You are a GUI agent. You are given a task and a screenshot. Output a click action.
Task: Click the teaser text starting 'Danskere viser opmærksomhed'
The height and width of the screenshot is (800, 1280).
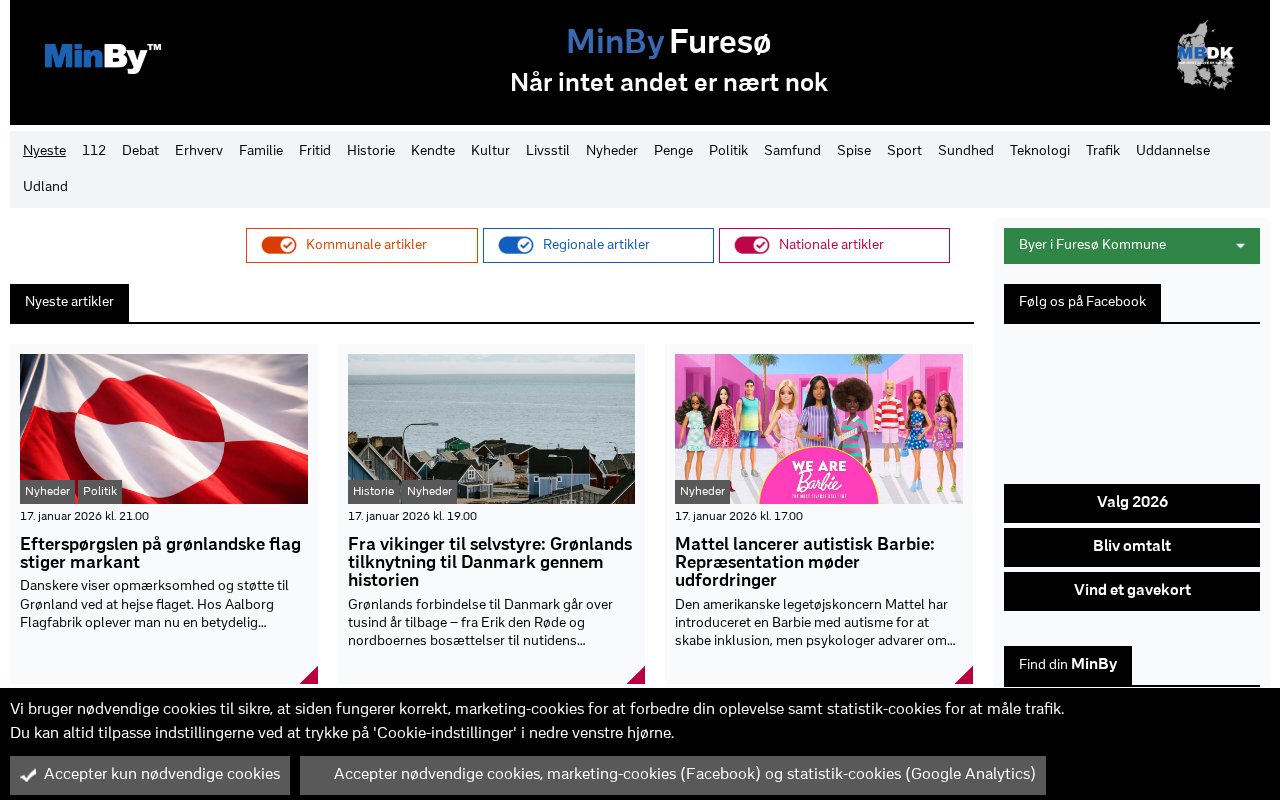pyautogui.click(x=155, y=605)
